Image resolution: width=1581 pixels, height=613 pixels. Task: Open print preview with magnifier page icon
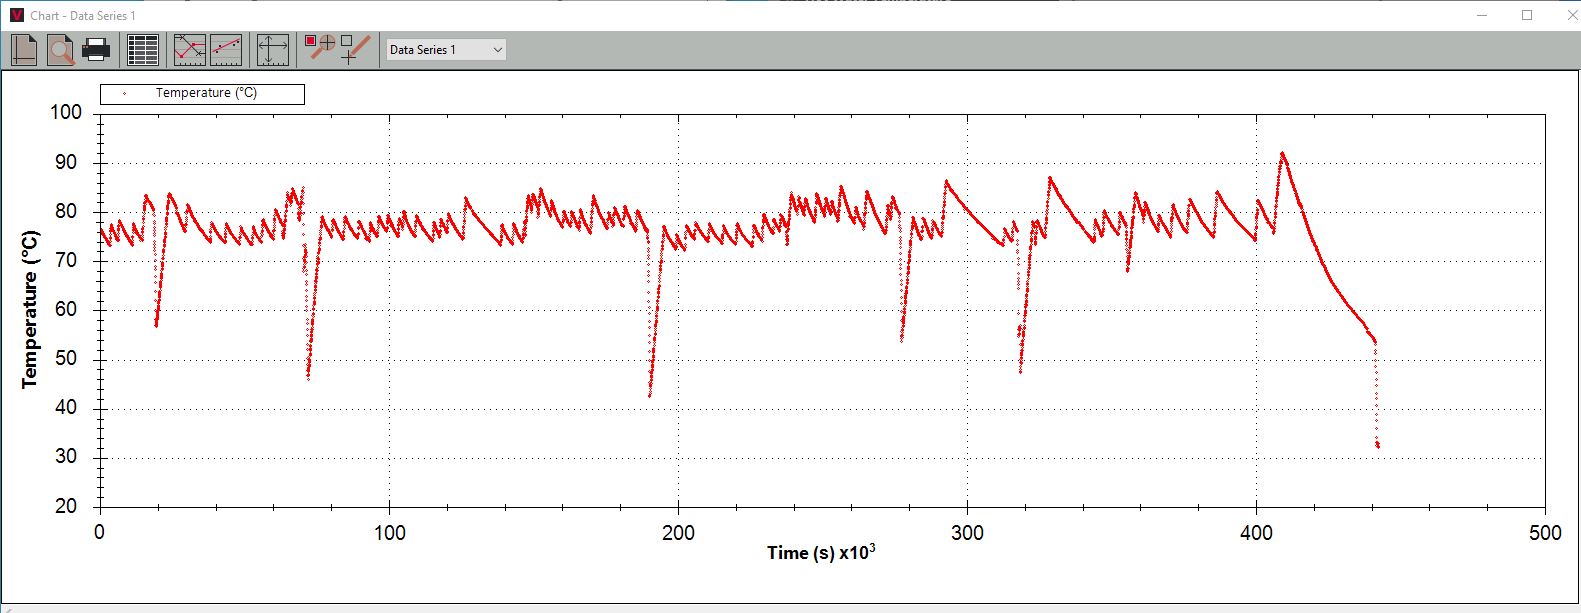60,49
